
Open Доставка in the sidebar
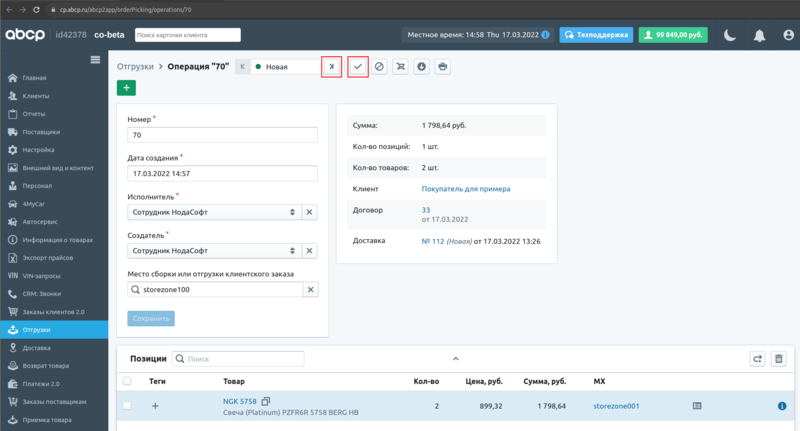tap(36, 348)
